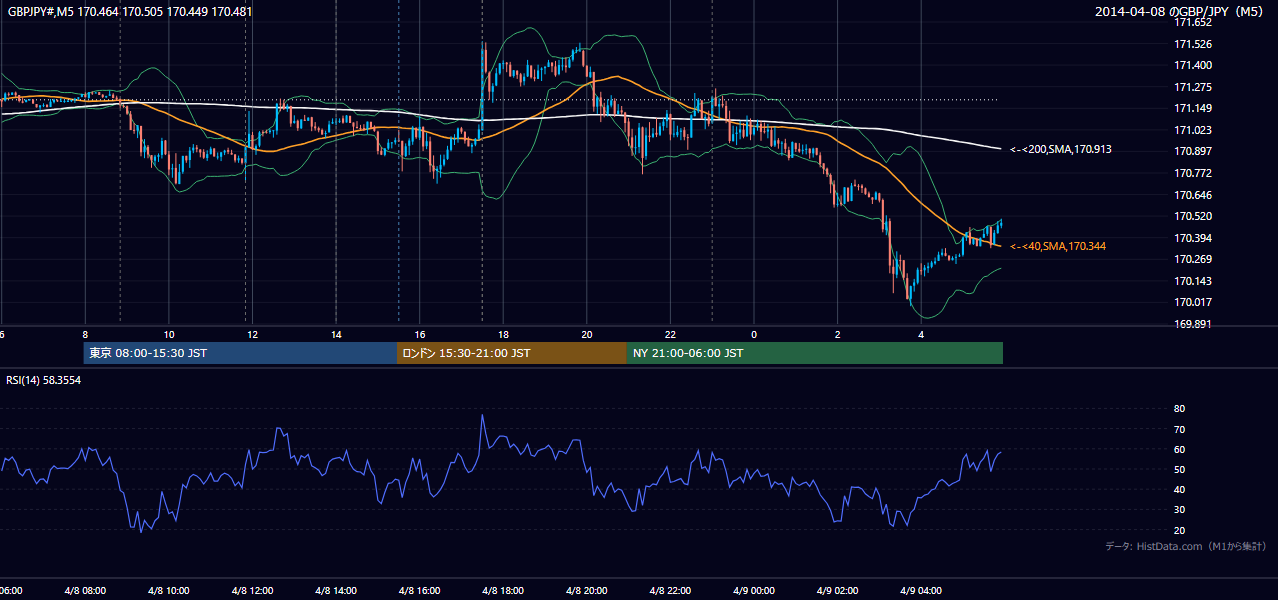Image resolution: width=1278 pixels, height=600 pixels.
Task: Click RSI scale value 20
Action: point(1179,530)
